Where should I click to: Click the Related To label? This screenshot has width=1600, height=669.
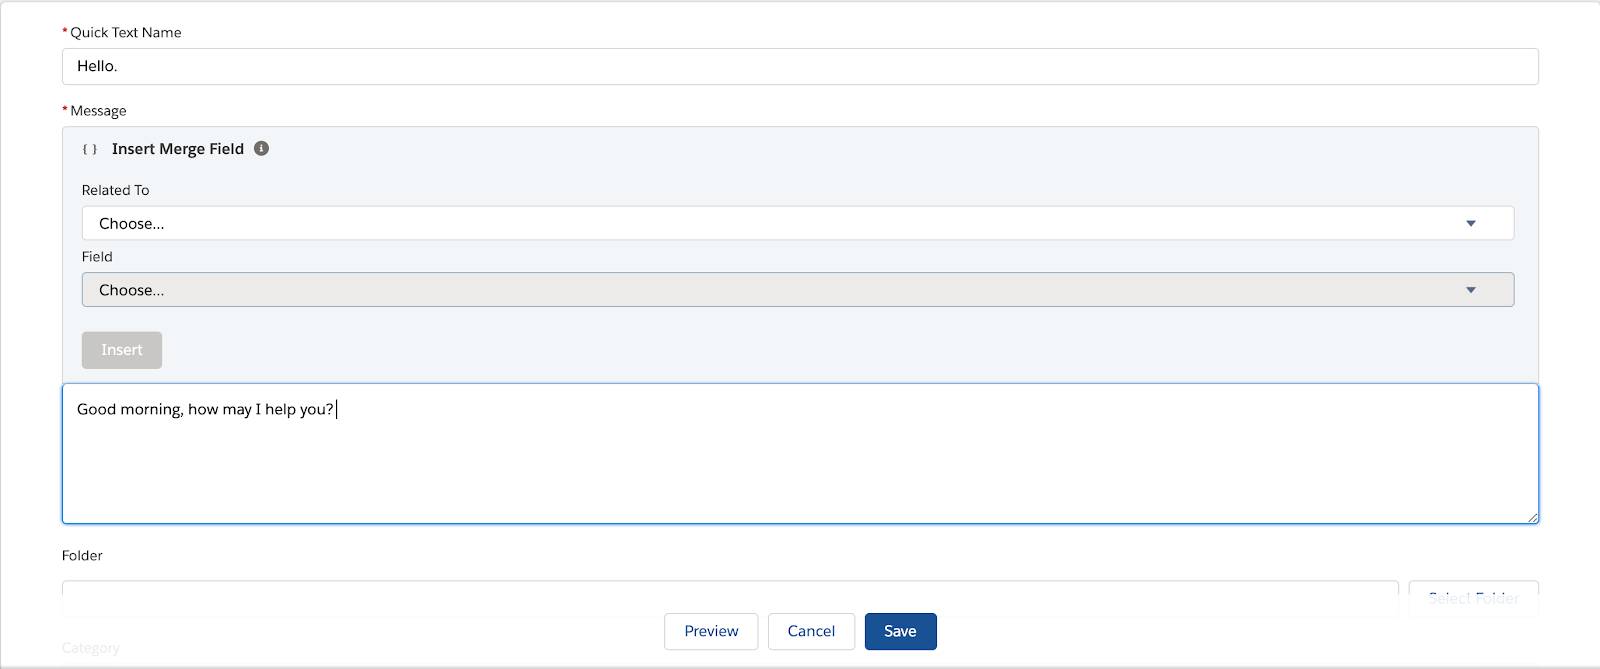click(x=115, y=190)
